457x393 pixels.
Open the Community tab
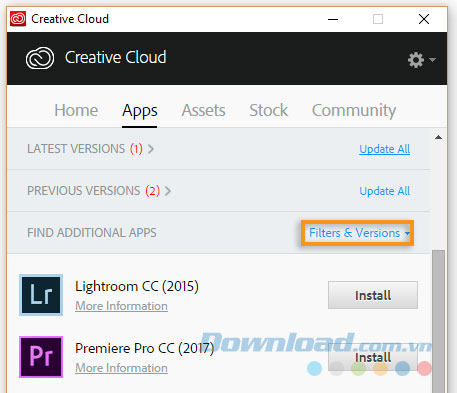354,111
